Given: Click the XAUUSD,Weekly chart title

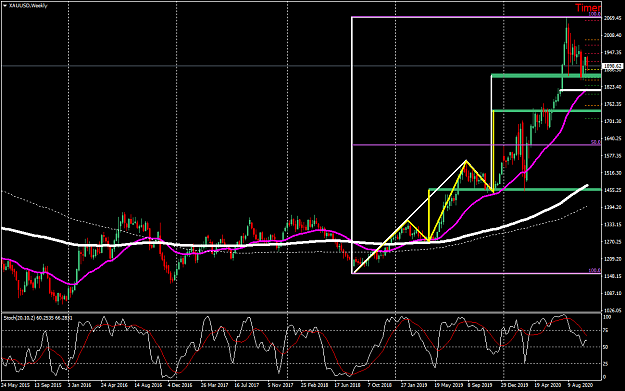Looking at the screenshot, I should pyautogui.click(x=28, y=6).
